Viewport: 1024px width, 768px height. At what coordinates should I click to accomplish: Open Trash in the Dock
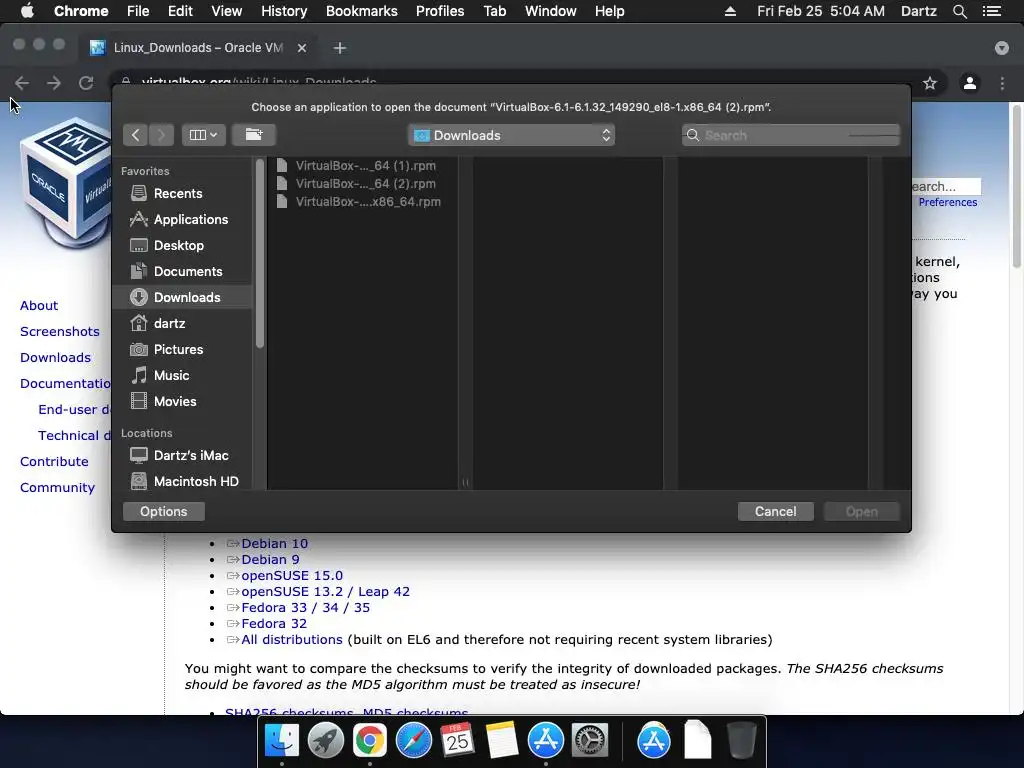pos(741,740)
